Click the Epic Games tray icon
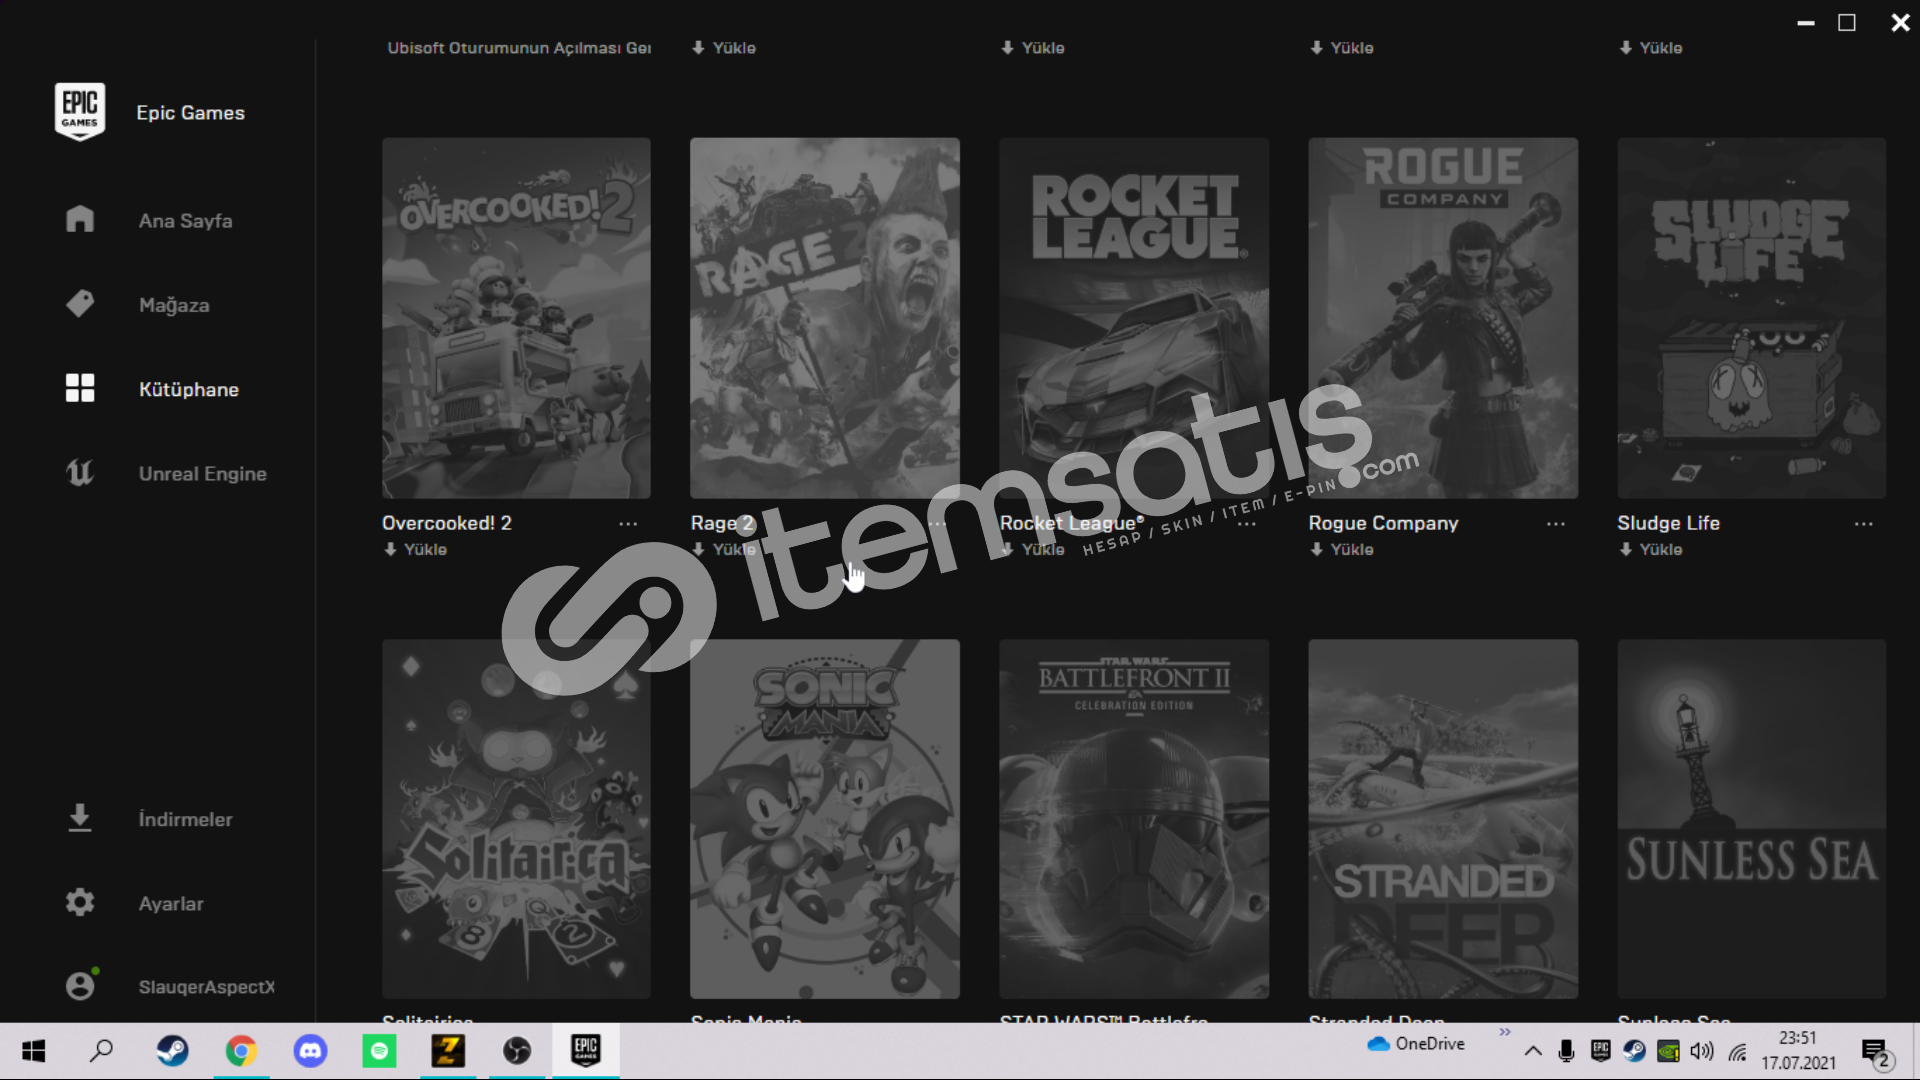The image size is (1920, 1080). click(x=1600, y=1050)
